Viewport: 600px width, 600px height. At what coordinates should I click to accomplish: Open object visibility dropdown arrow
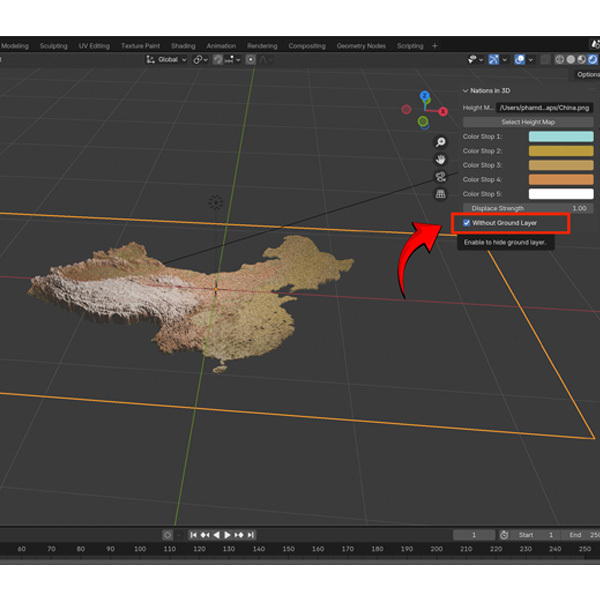coord(481,60)
